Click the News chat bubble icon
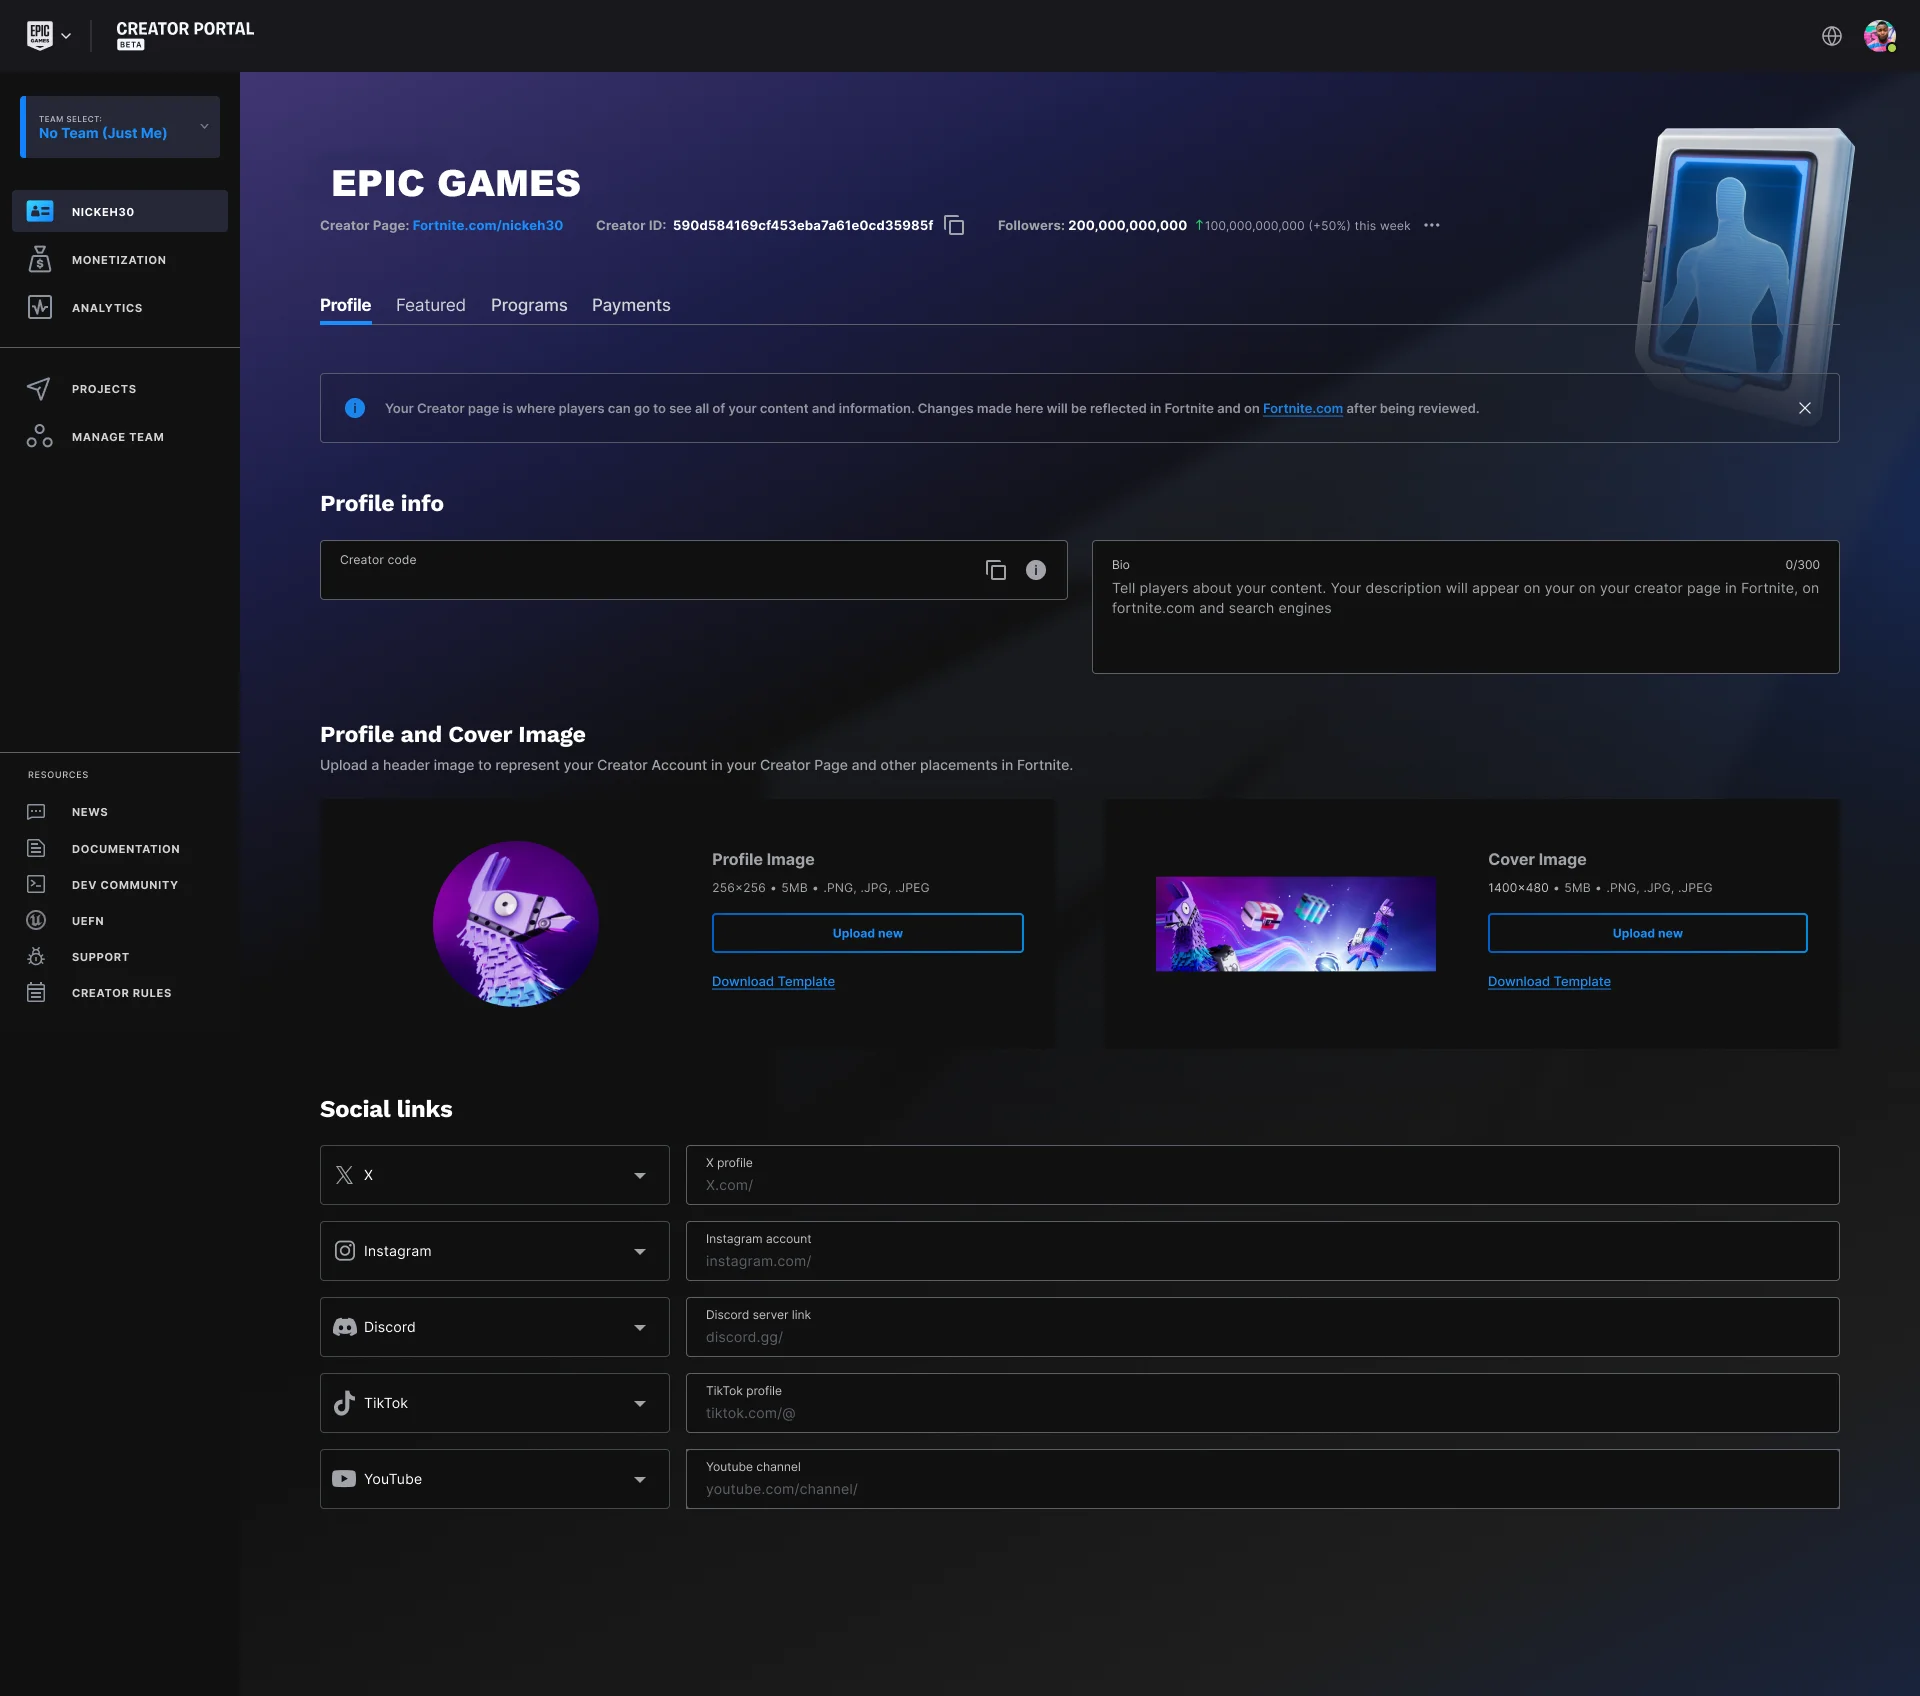1920x1696 pixels. pyautogui.click(x=36, y=812)
